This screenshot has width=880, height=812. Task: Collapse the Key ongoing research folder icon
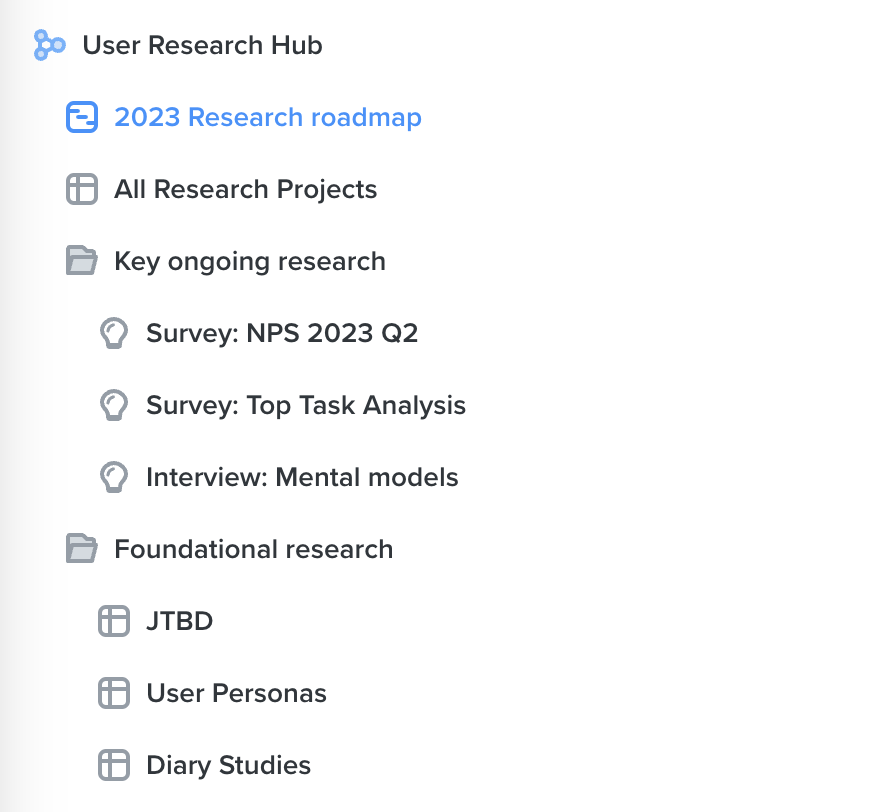pos(82,260)
